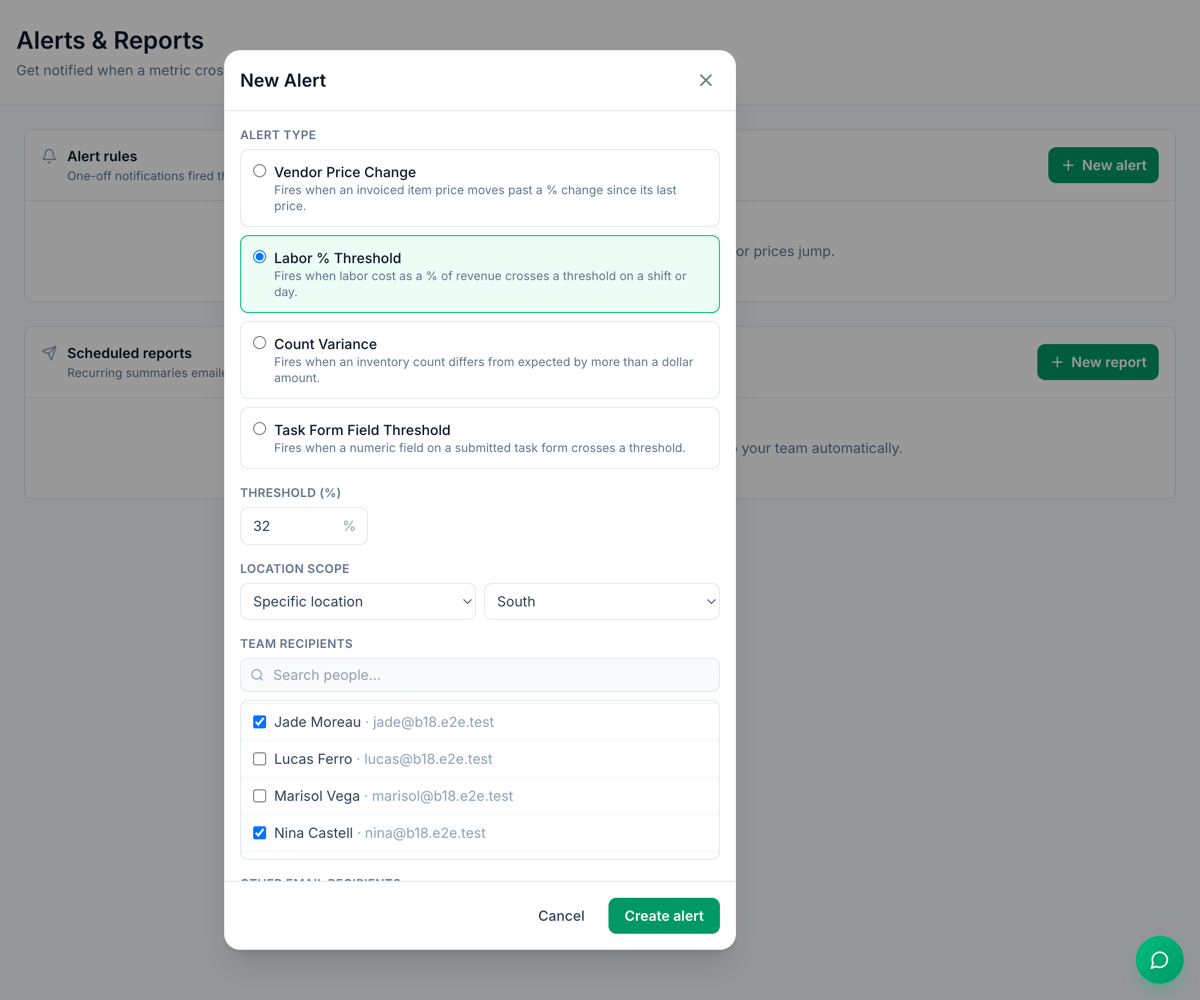
Task: Open the Specific location scope dropdown
Action: 358,601
